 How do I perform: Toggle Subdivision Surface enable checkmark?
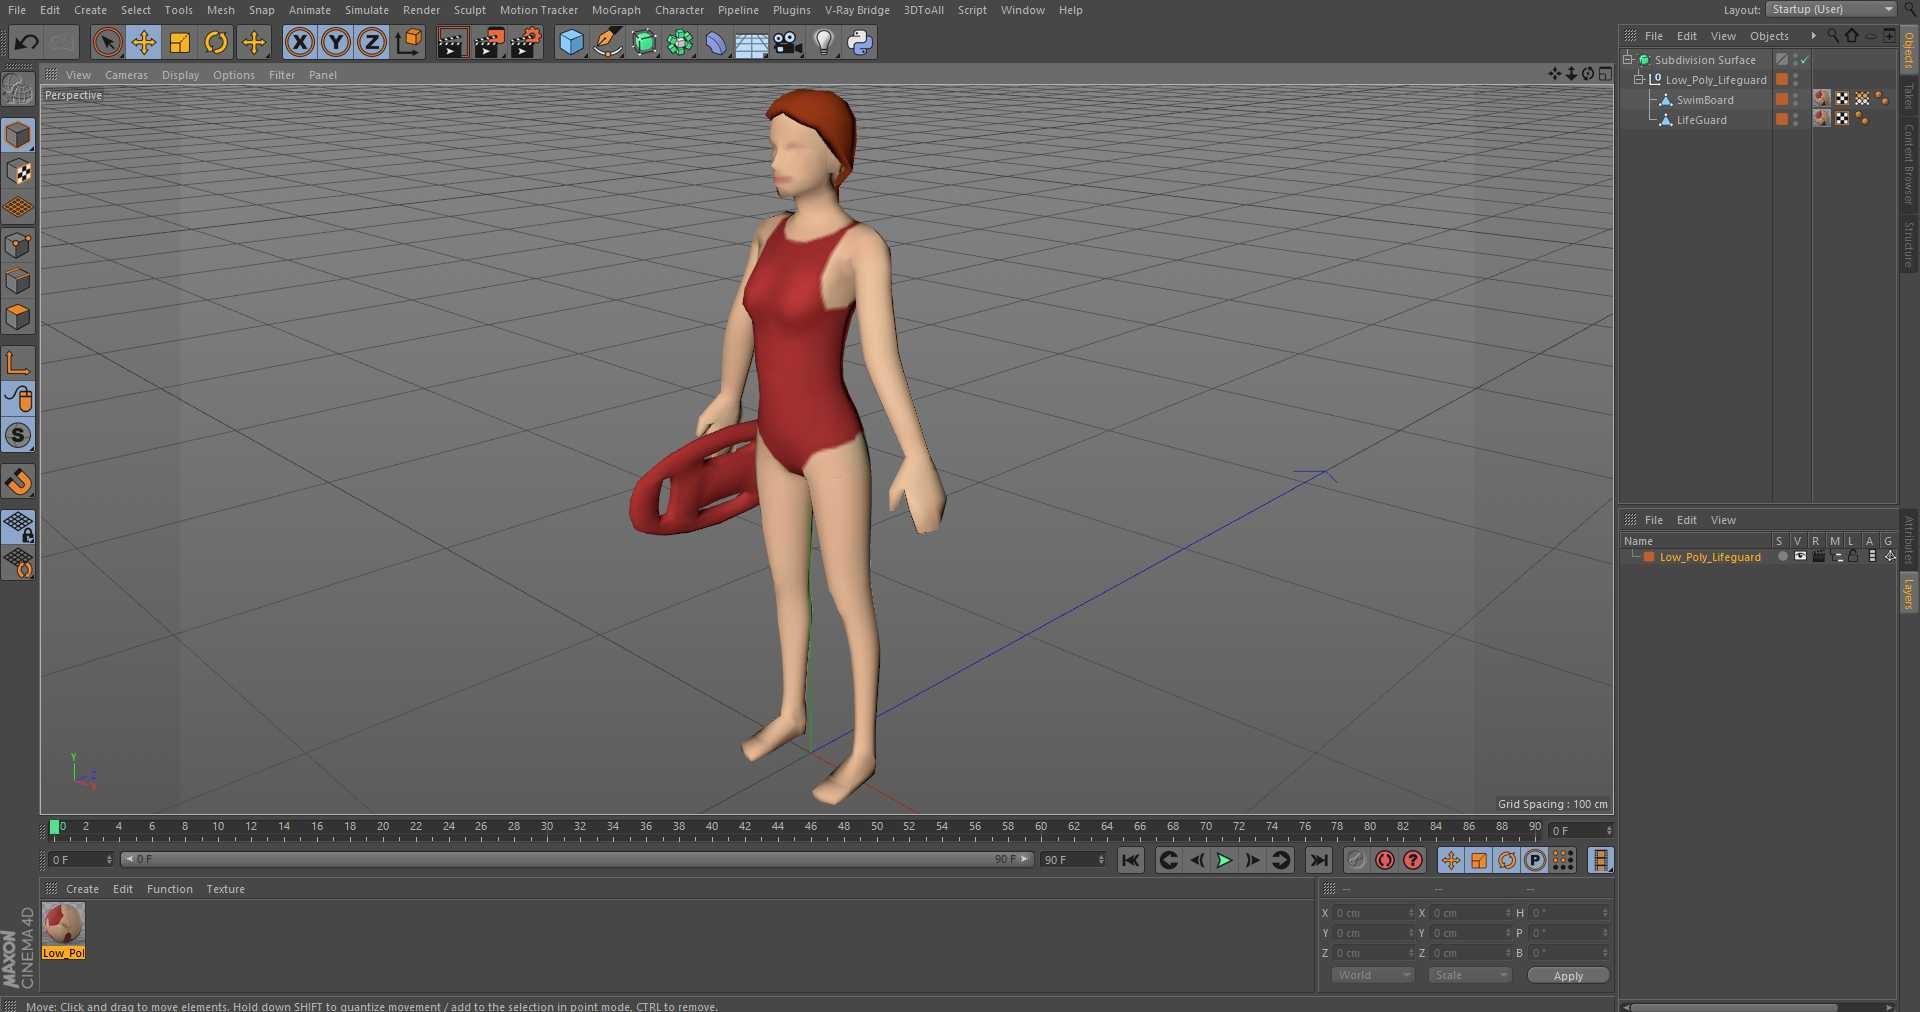pyautogui.click(x=1805, y=60)
